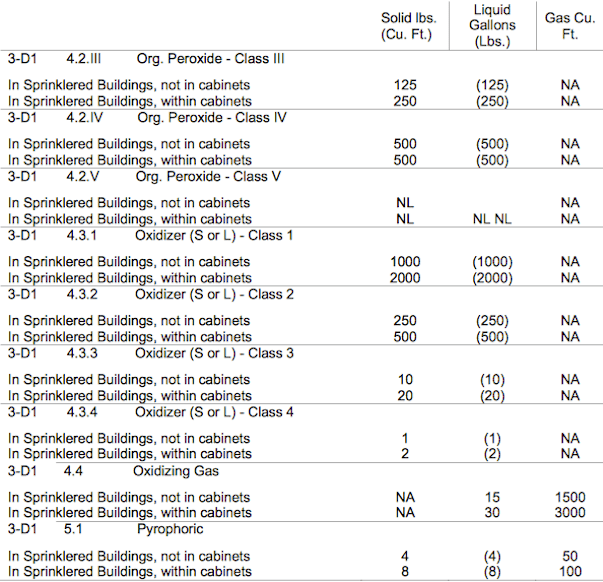The image size is (603, 582).
Task: Click section number 4.2.V
Action: coord(83,177)
